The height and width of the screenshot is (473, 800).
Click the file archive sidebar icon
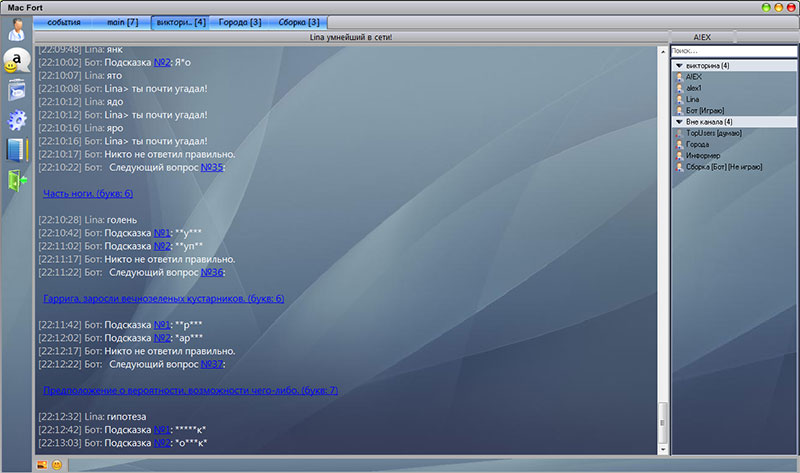click(16, 91)
